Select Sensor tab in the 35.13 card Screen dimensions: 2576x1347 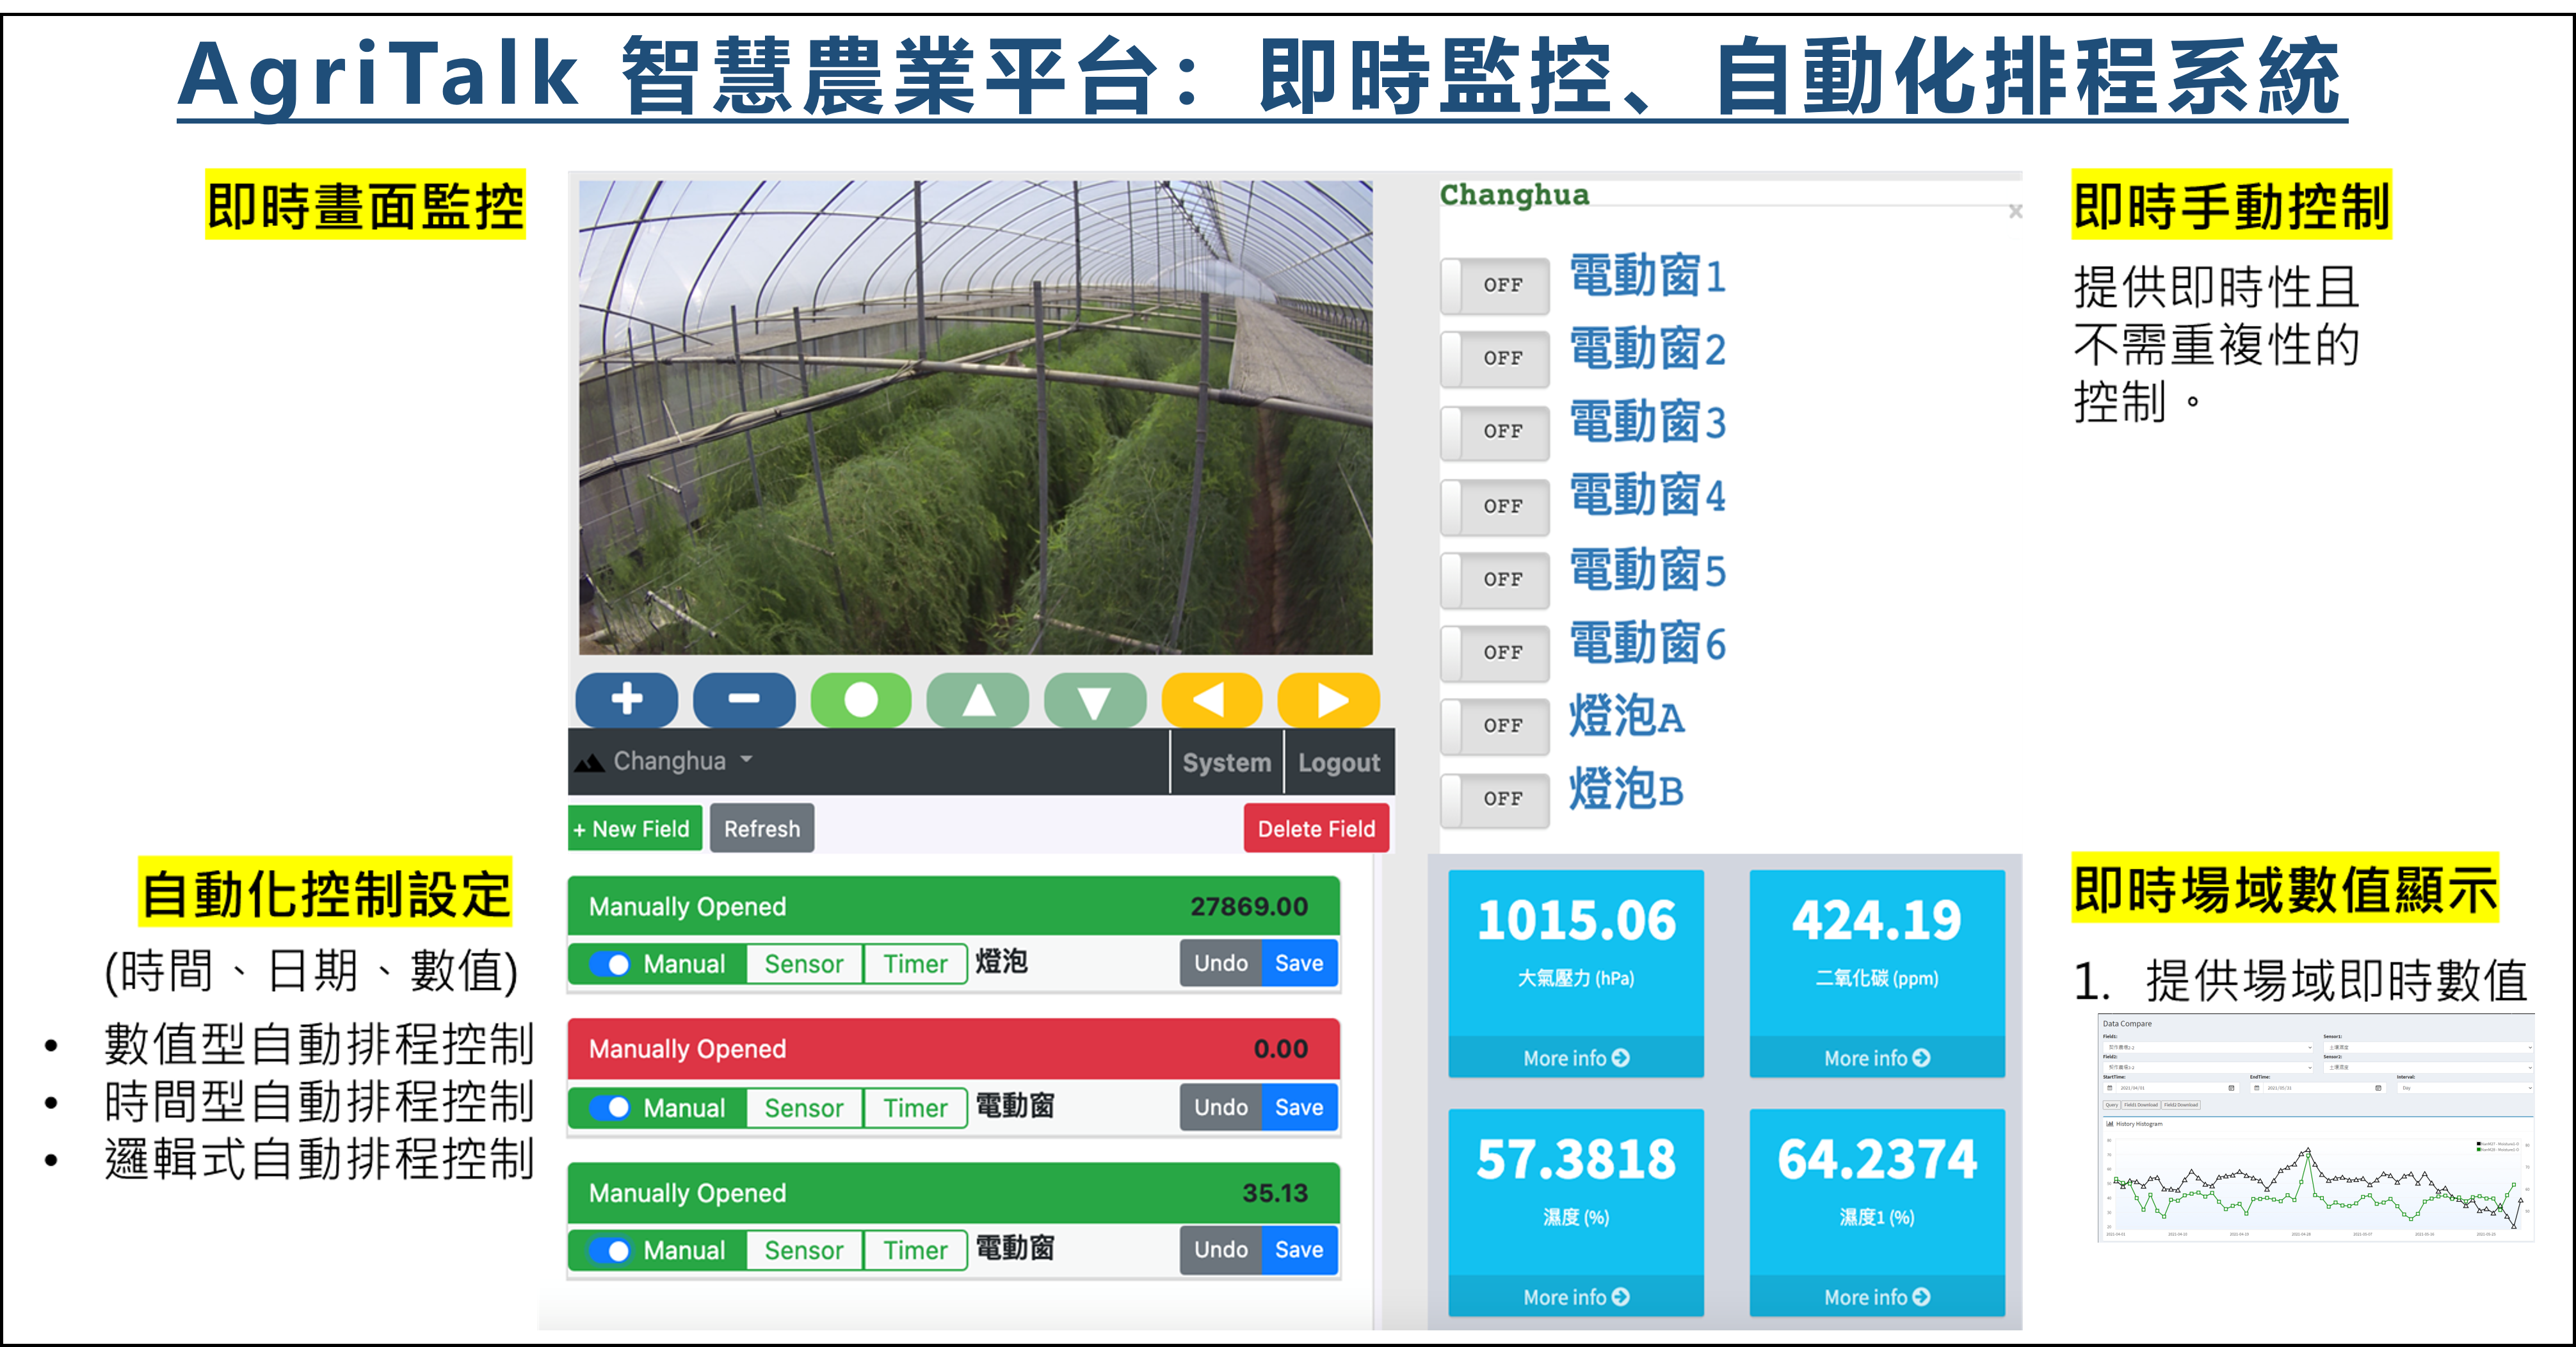(804, 1250)
